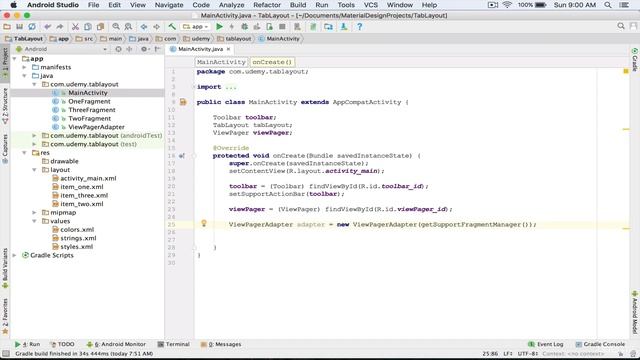This screenshot has height=360, width=640.
Task: Open the app run configuration dropdown
Action: pyautogui.click(x=196, y=27)
